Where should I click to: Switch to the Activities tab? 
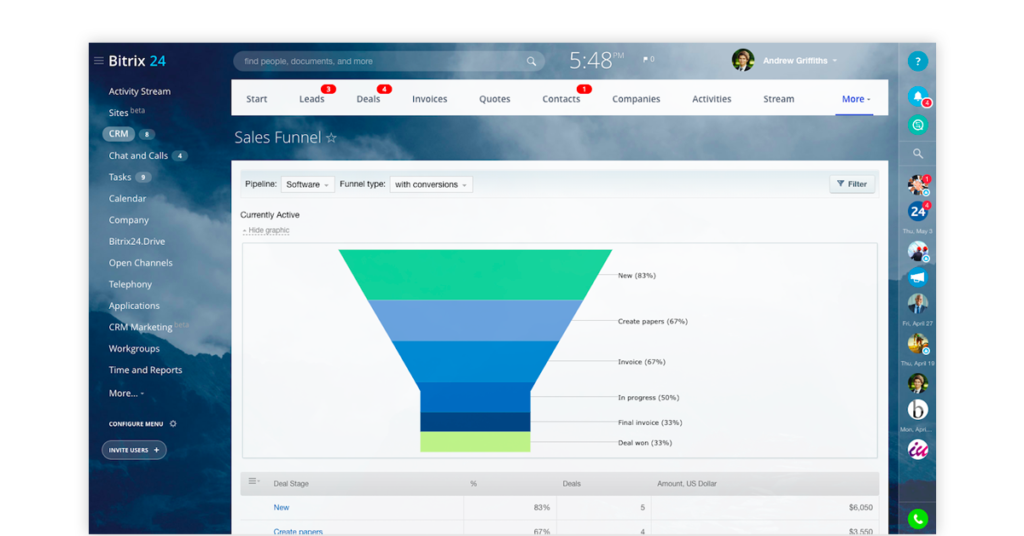[x=712, y=99]
